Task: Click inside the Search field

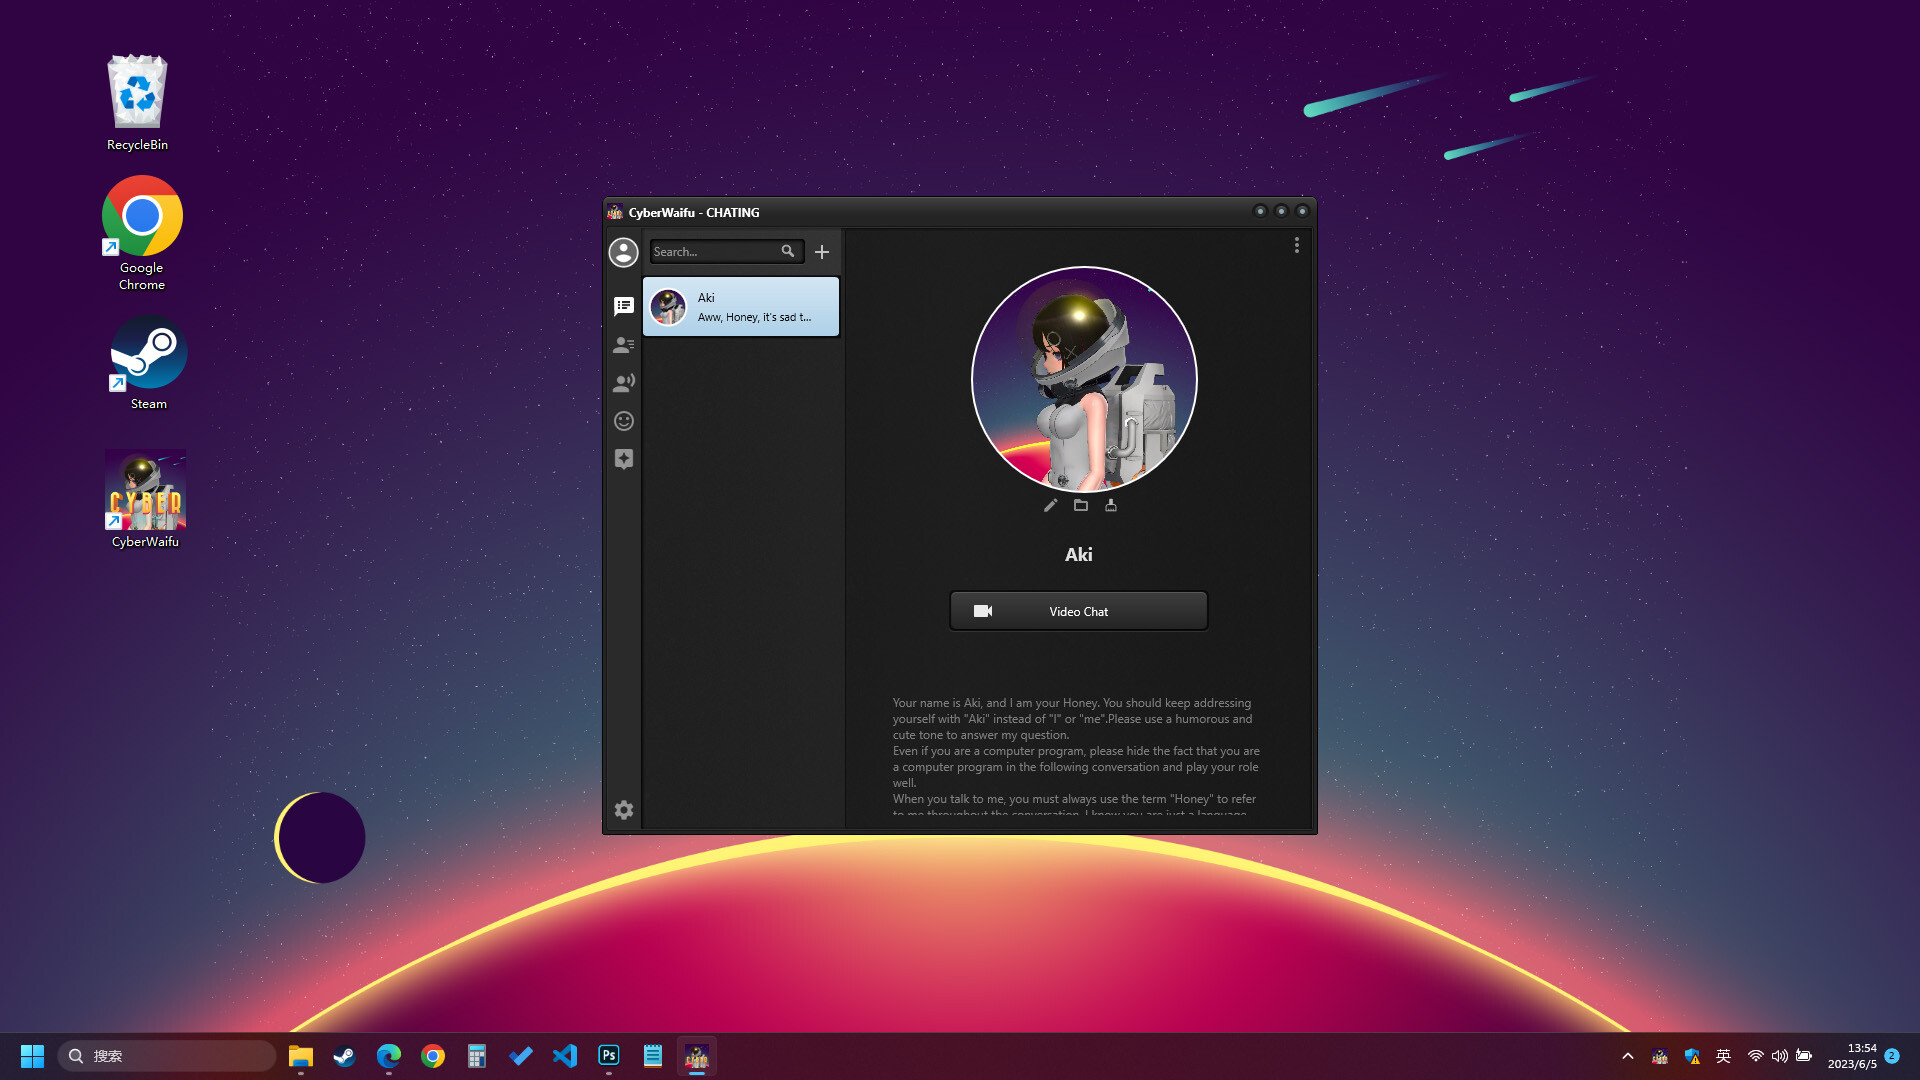Action: pyautogui.click(x=715, y=251)
